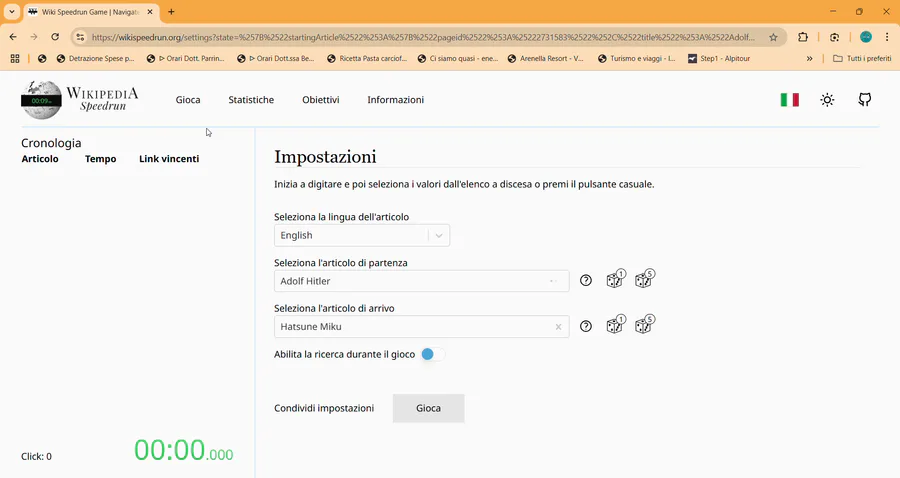The width and height of the screenshot is (900, 478).
Task: Pick one random destination article with the dice
Action: point(615,324)
